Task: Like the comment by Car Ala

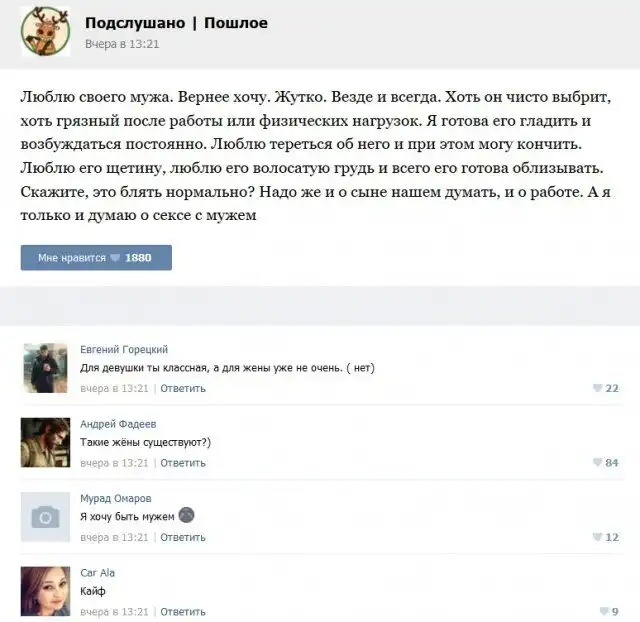Action: tap(609, 611)
